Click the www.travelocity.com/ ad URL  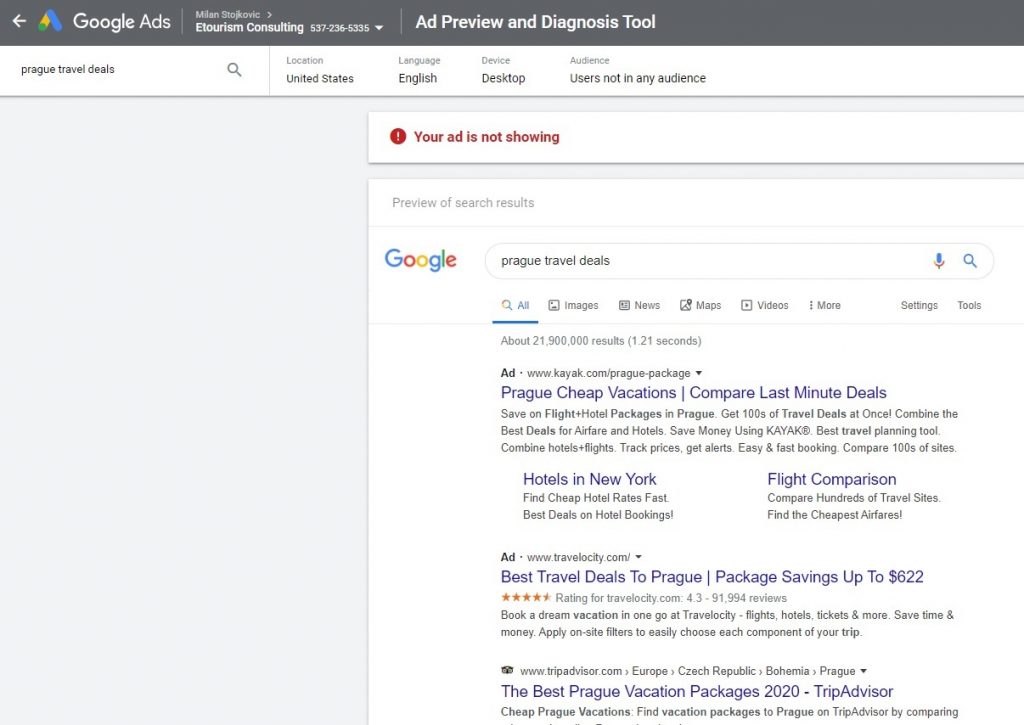[579, 557]
